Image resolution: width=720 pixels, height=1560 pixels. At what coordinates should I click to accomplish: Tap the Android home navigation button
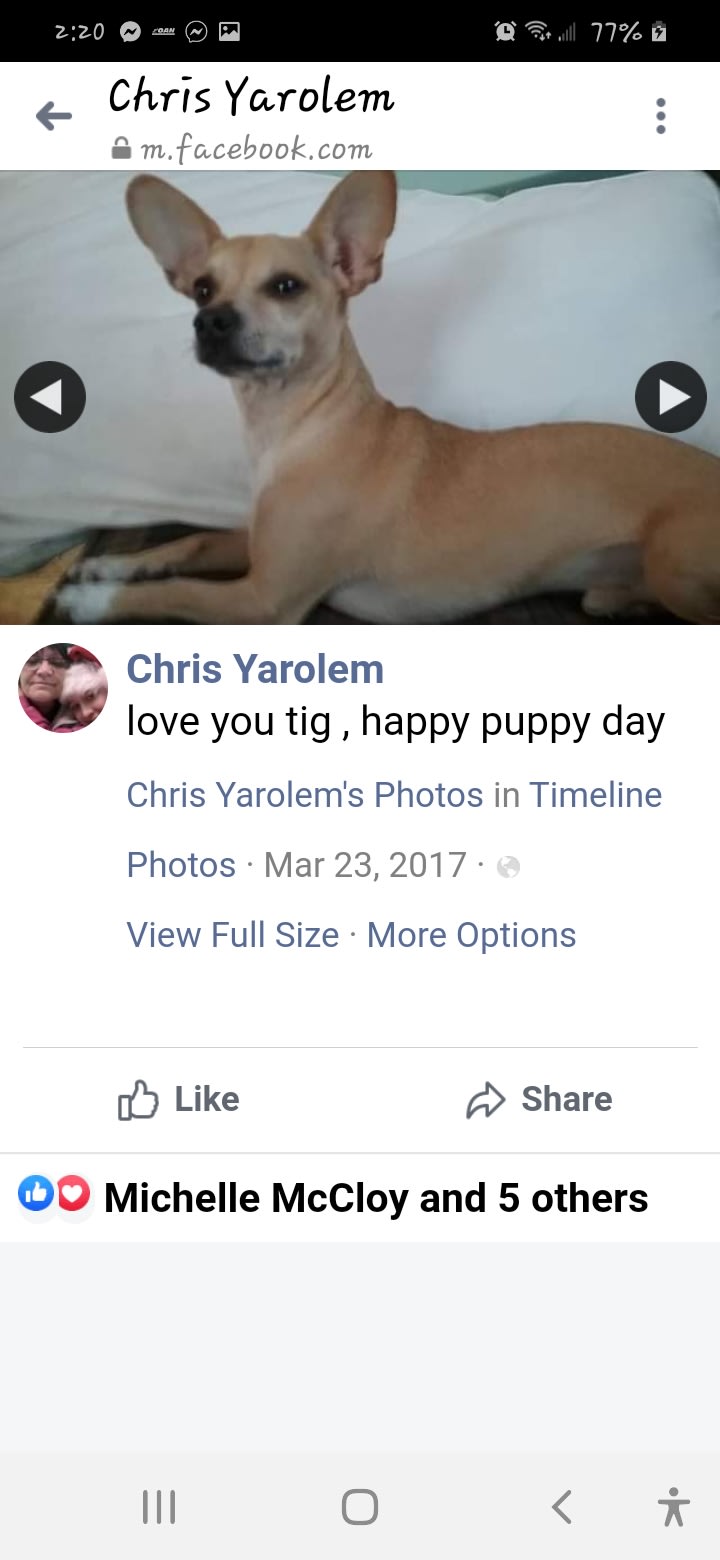click(360, 1507)
